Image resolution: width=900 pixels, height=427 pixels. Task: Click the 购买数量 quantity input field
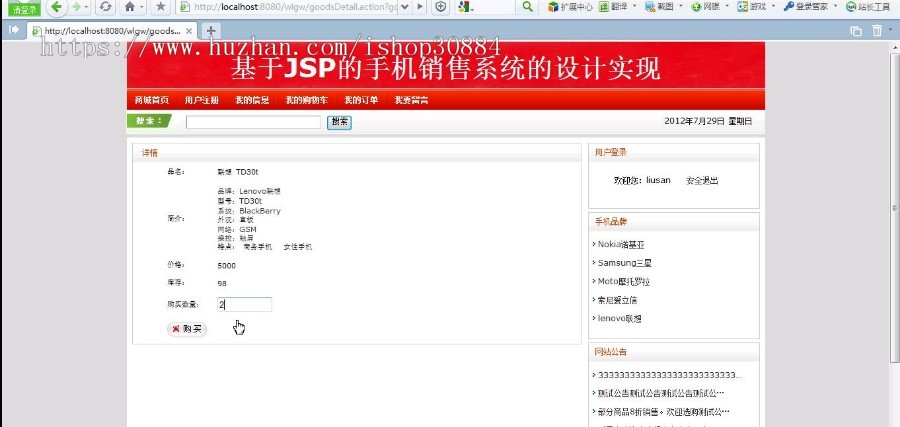click(245, 305)
